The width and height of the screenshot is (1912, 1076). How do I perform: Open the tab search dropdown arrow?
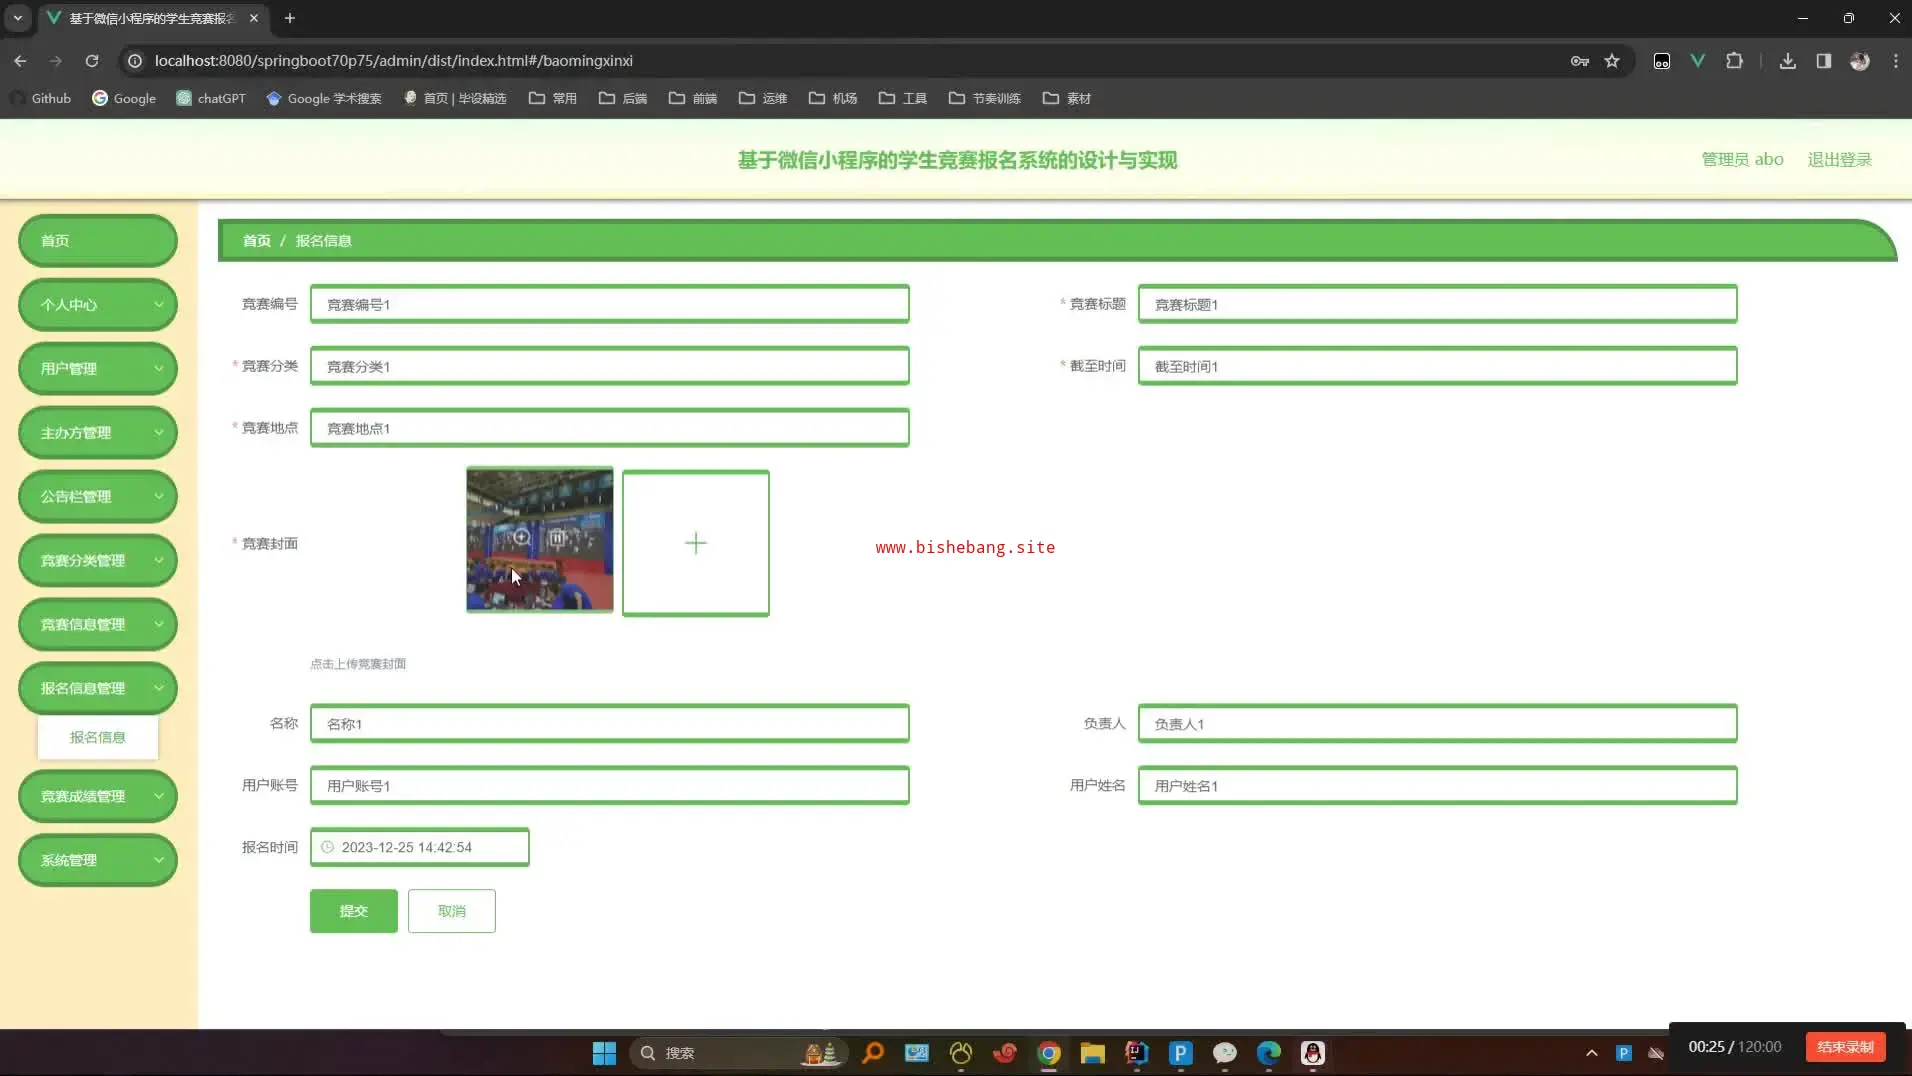tap(18, 18)
